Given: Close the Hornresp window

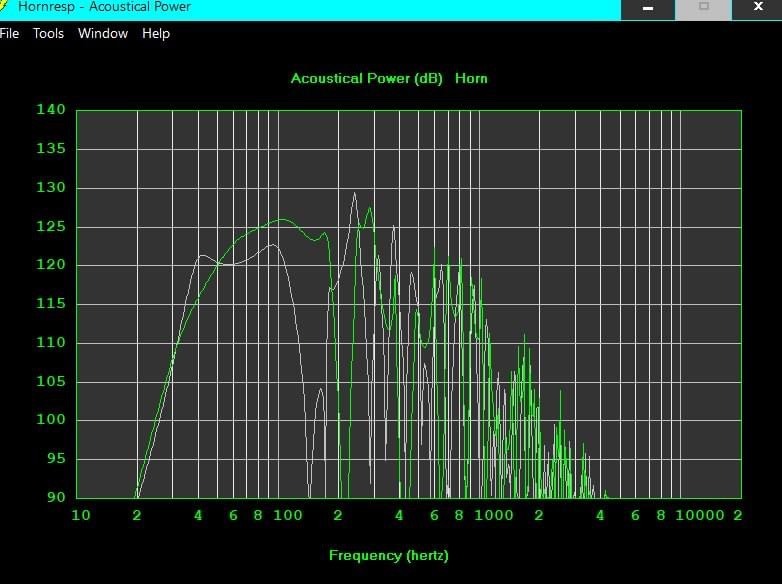Looking at the screenshot, I should [x=758, y=9].
